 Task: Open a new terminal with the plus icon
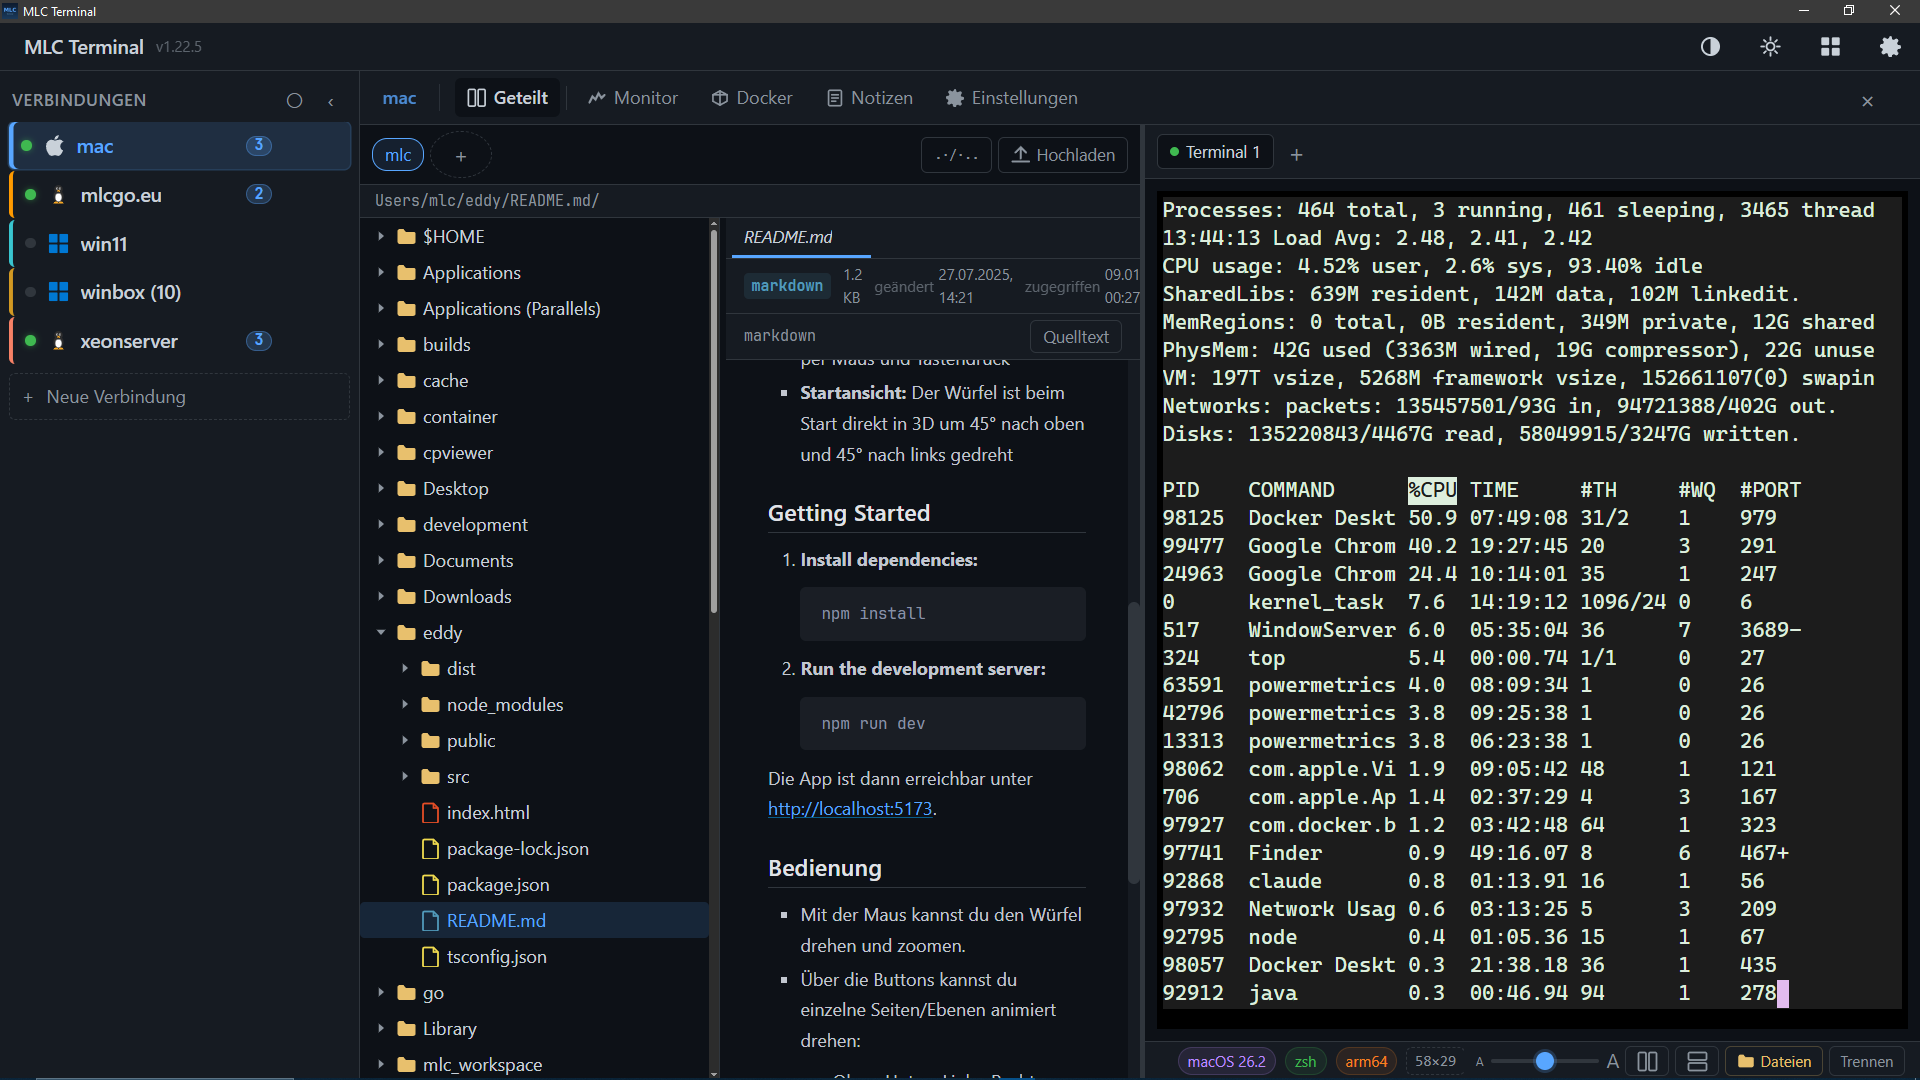point(1296,154)
